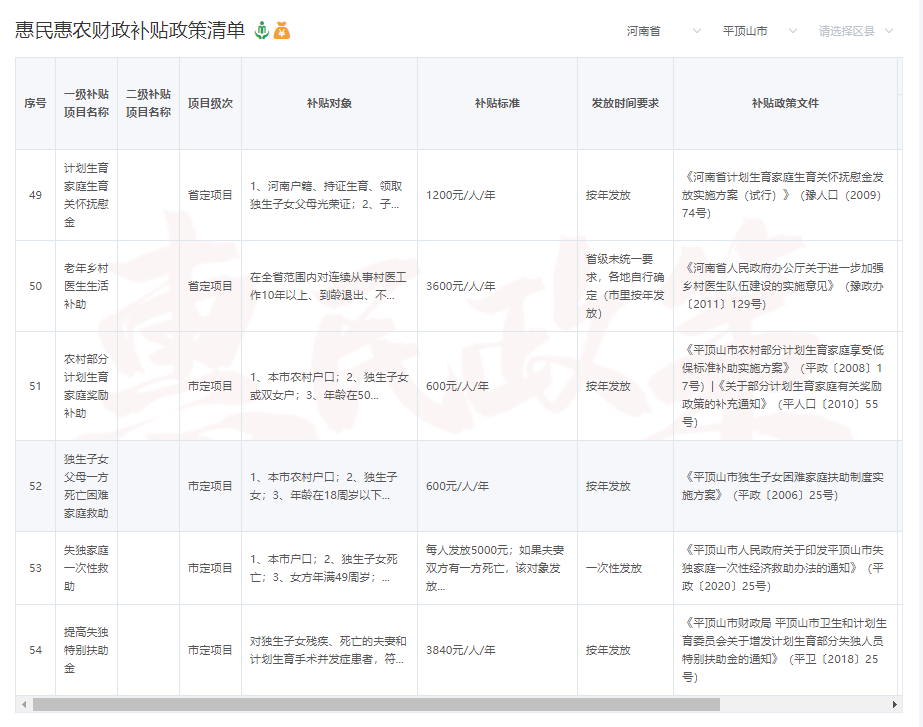Click the 平政〔2006〕25号 policy document
This screenshot has width=923, height=727.
(783, 486)
